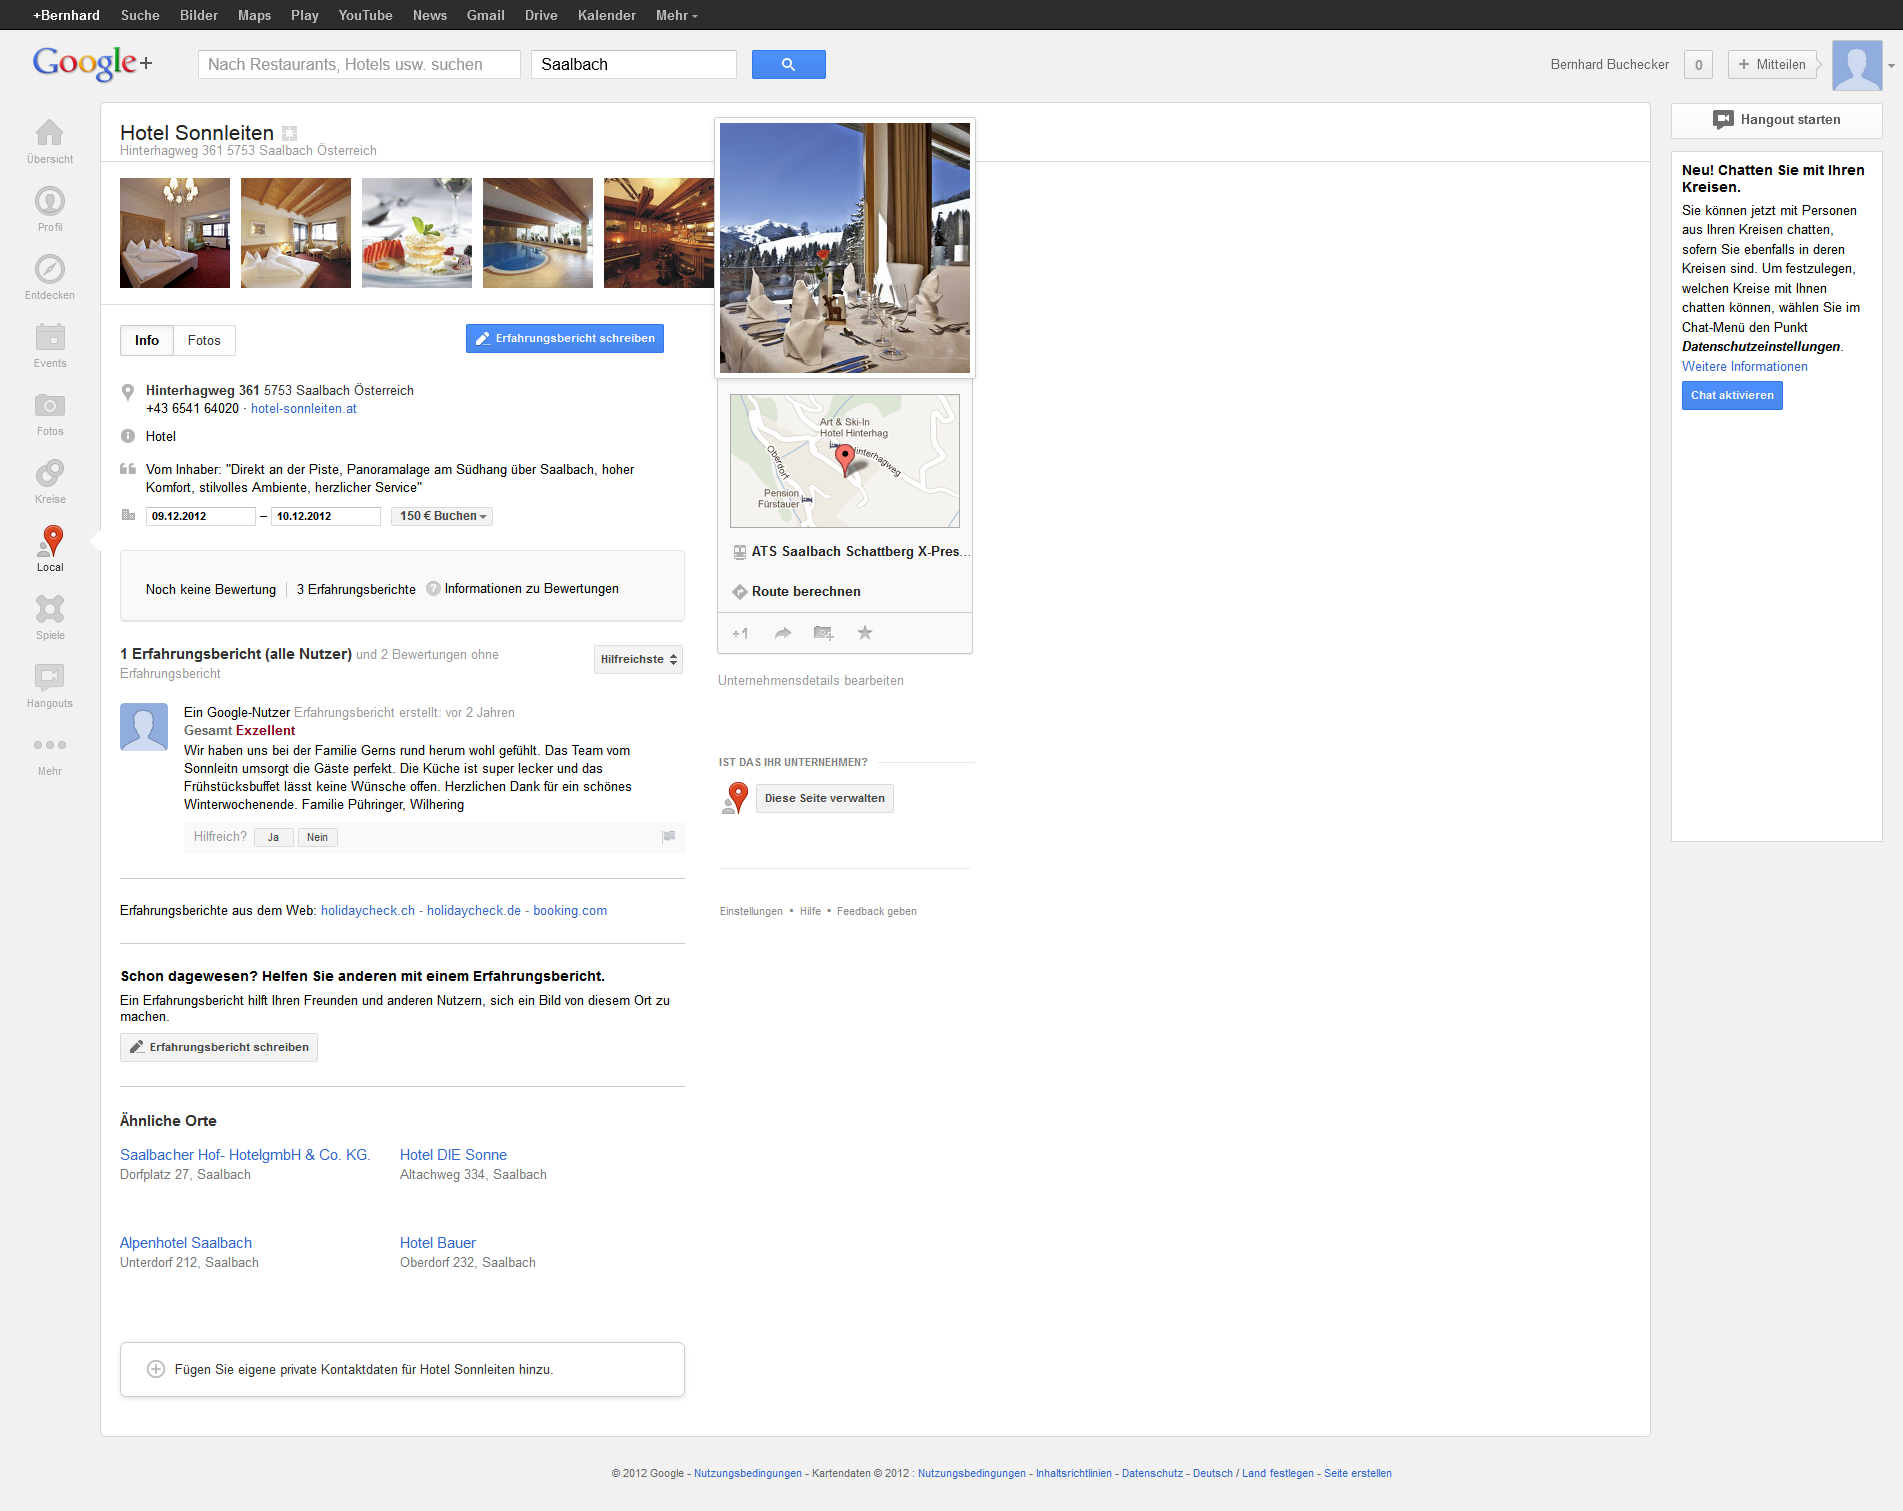Open the Übersicht home icon in sidebar
The width and height of the screenshot is (1903, 1511).
tap(49, 133)
